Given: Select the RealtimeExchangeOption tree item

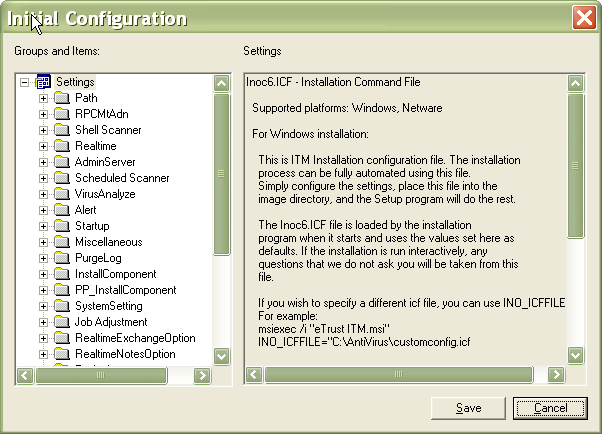Looking at the screenshot, I should pyautogui.click(x=135, y=338).
